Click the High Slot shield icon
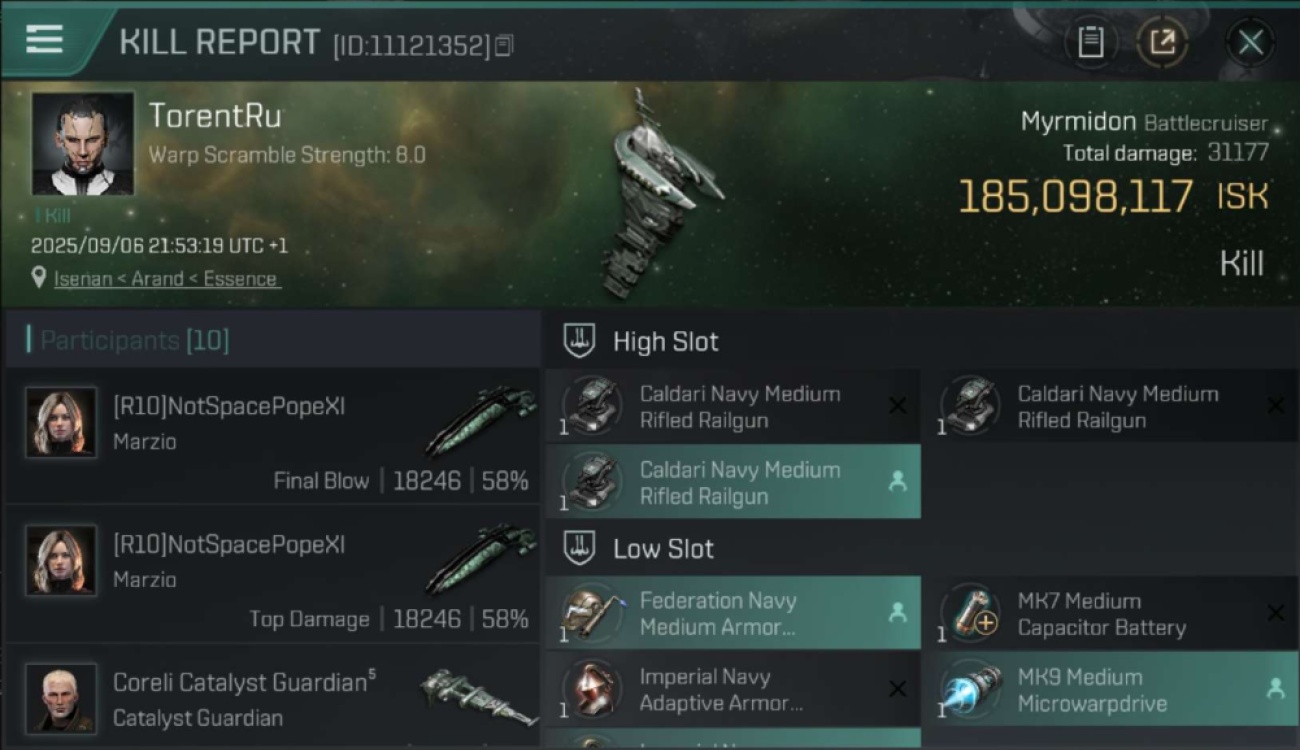The width and height of the screenshot is (1300, 750). [580, 341]
